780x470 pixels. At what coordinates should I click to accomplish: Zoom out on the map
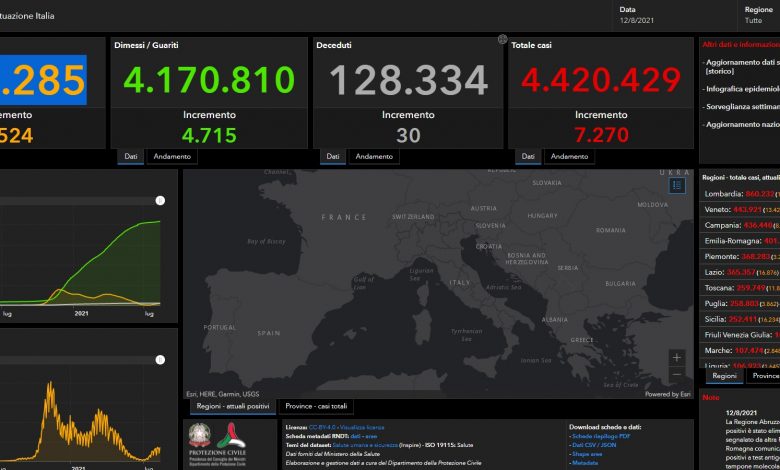pos(678,375)
